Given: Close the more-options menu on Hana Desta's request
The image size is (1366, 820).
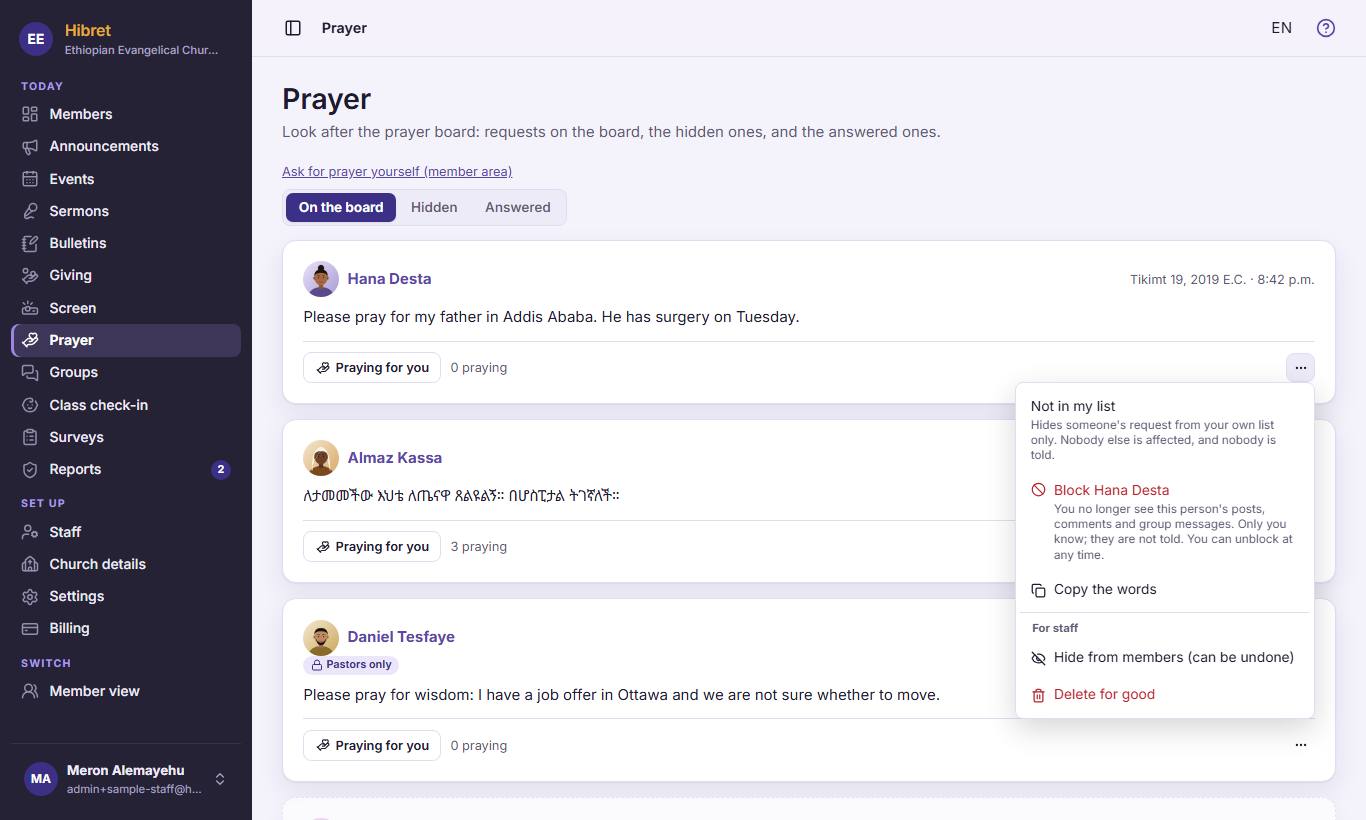Looking at the screenshot, I should [1300, 368].
